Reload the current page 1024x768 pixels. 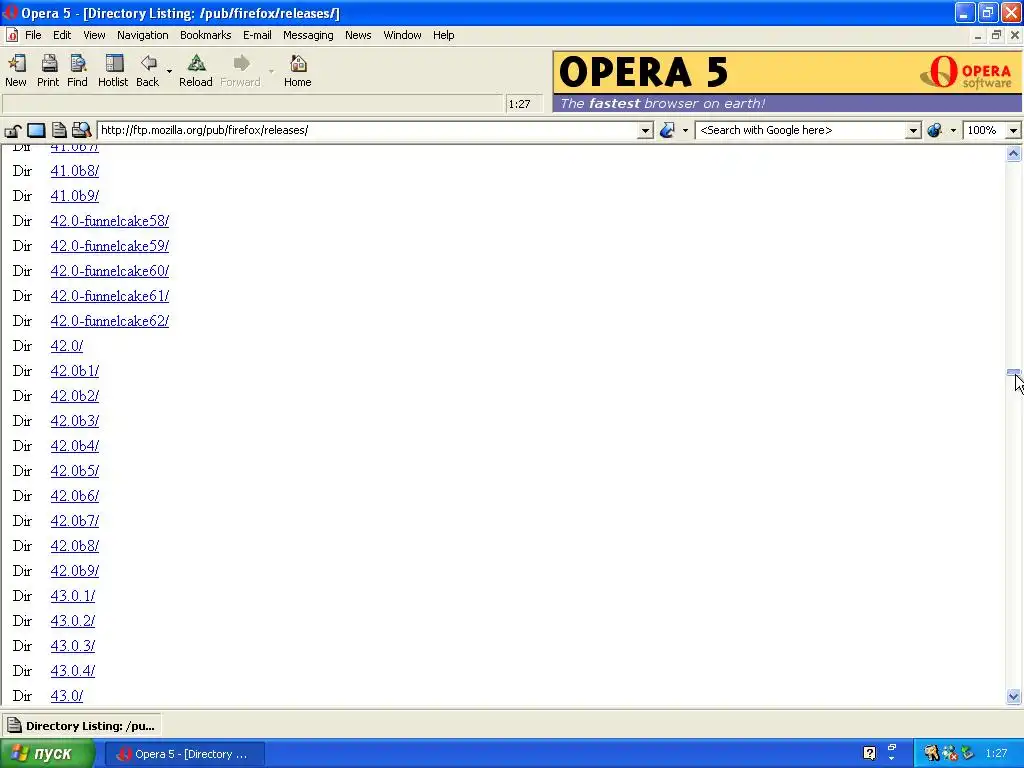coord(196,71)
